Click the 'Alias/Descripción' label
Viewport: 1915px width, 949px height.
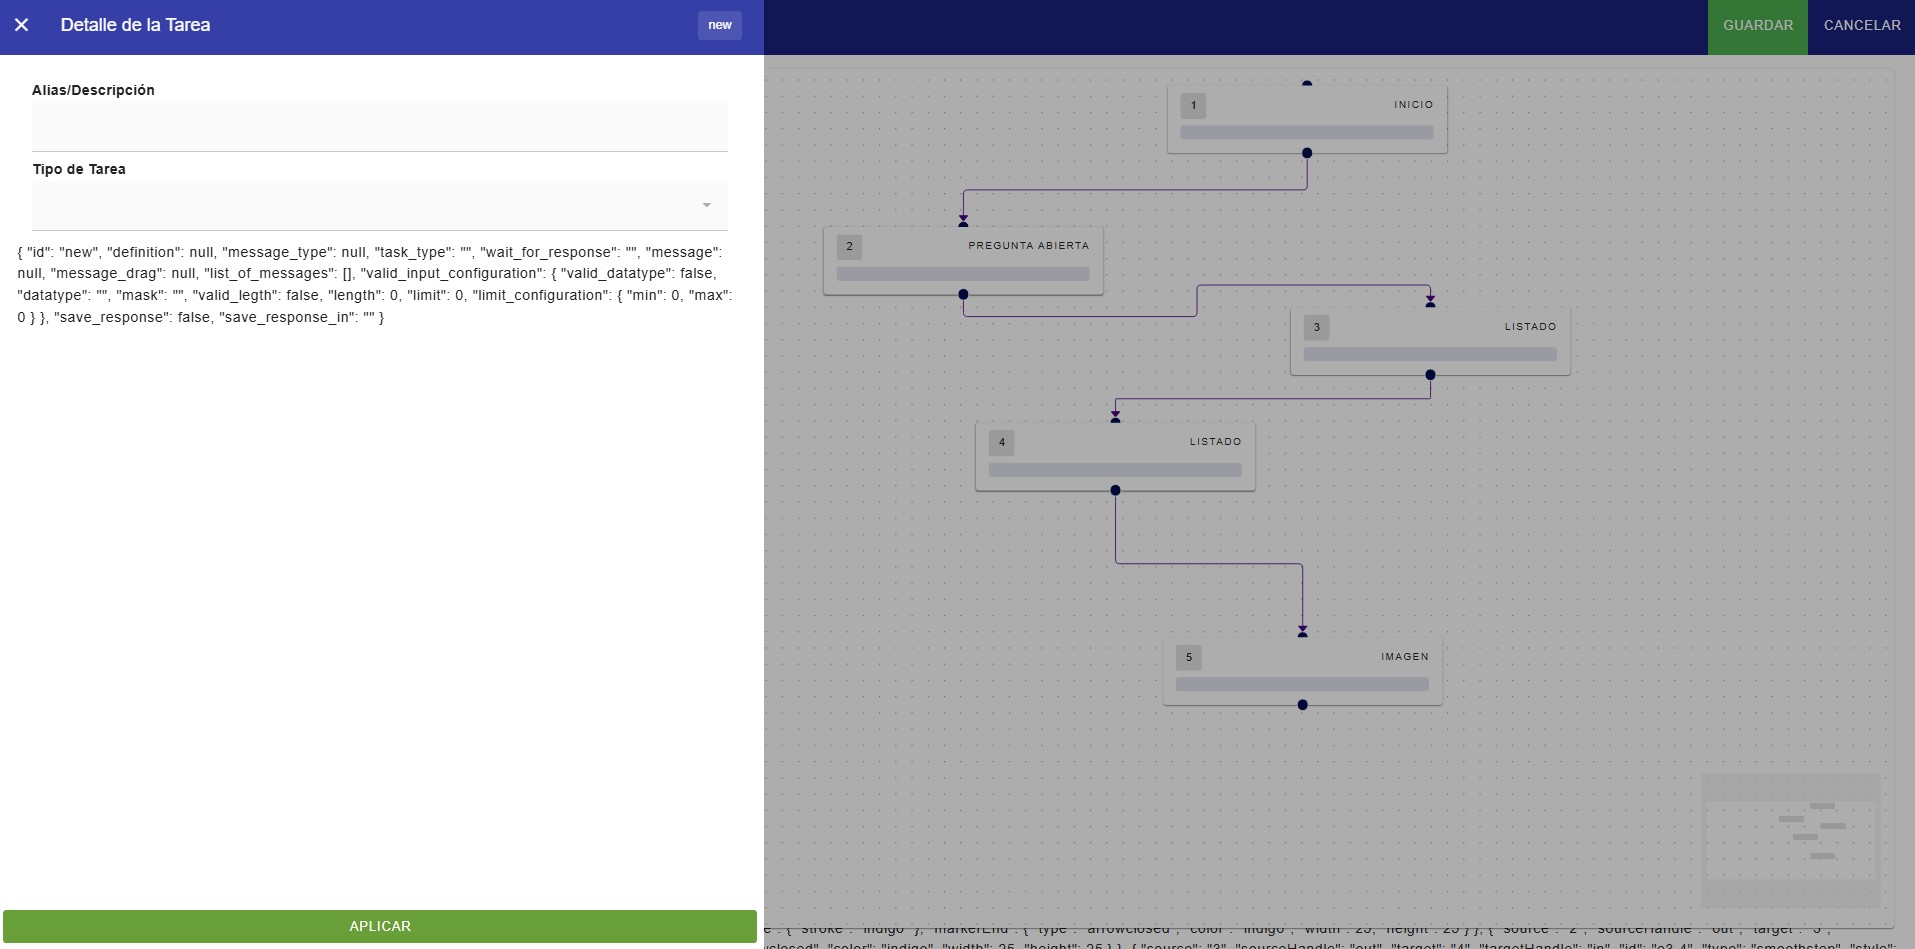click(x=93, y=90)
